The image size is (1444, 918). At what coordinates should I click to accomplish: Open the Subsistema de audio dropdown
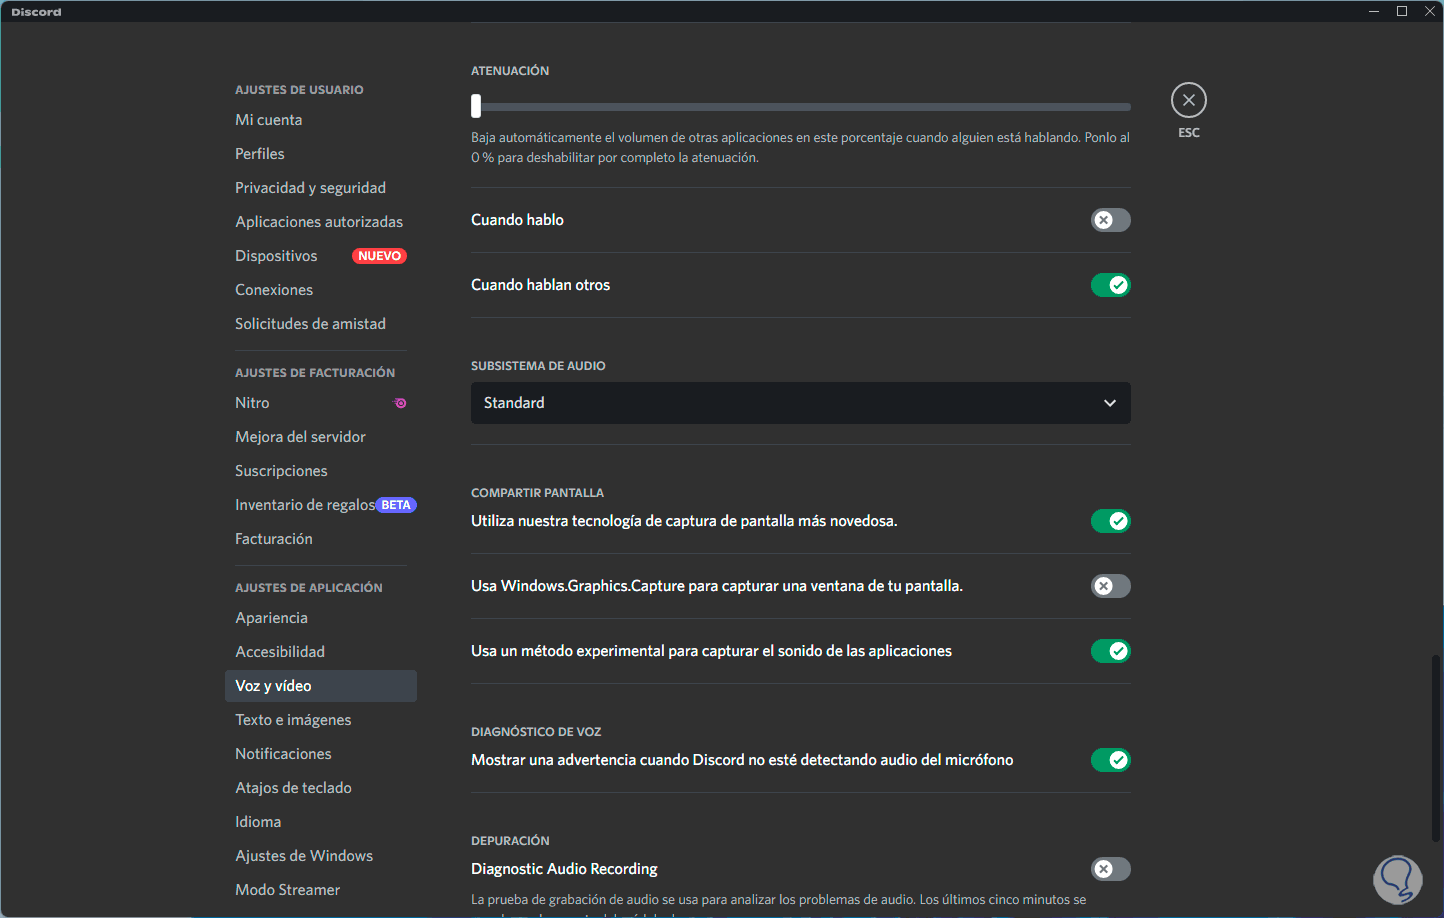pyautogui.click(x=800, y=403)
